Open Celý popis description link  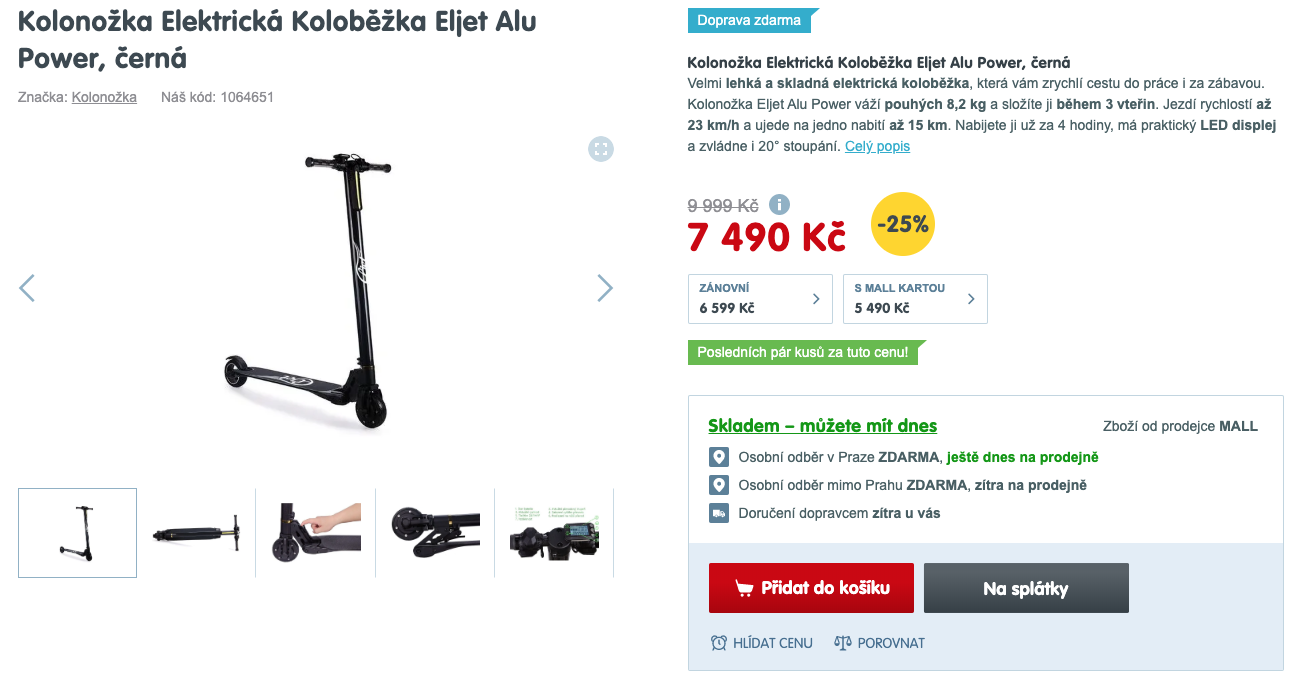point(877,146)
